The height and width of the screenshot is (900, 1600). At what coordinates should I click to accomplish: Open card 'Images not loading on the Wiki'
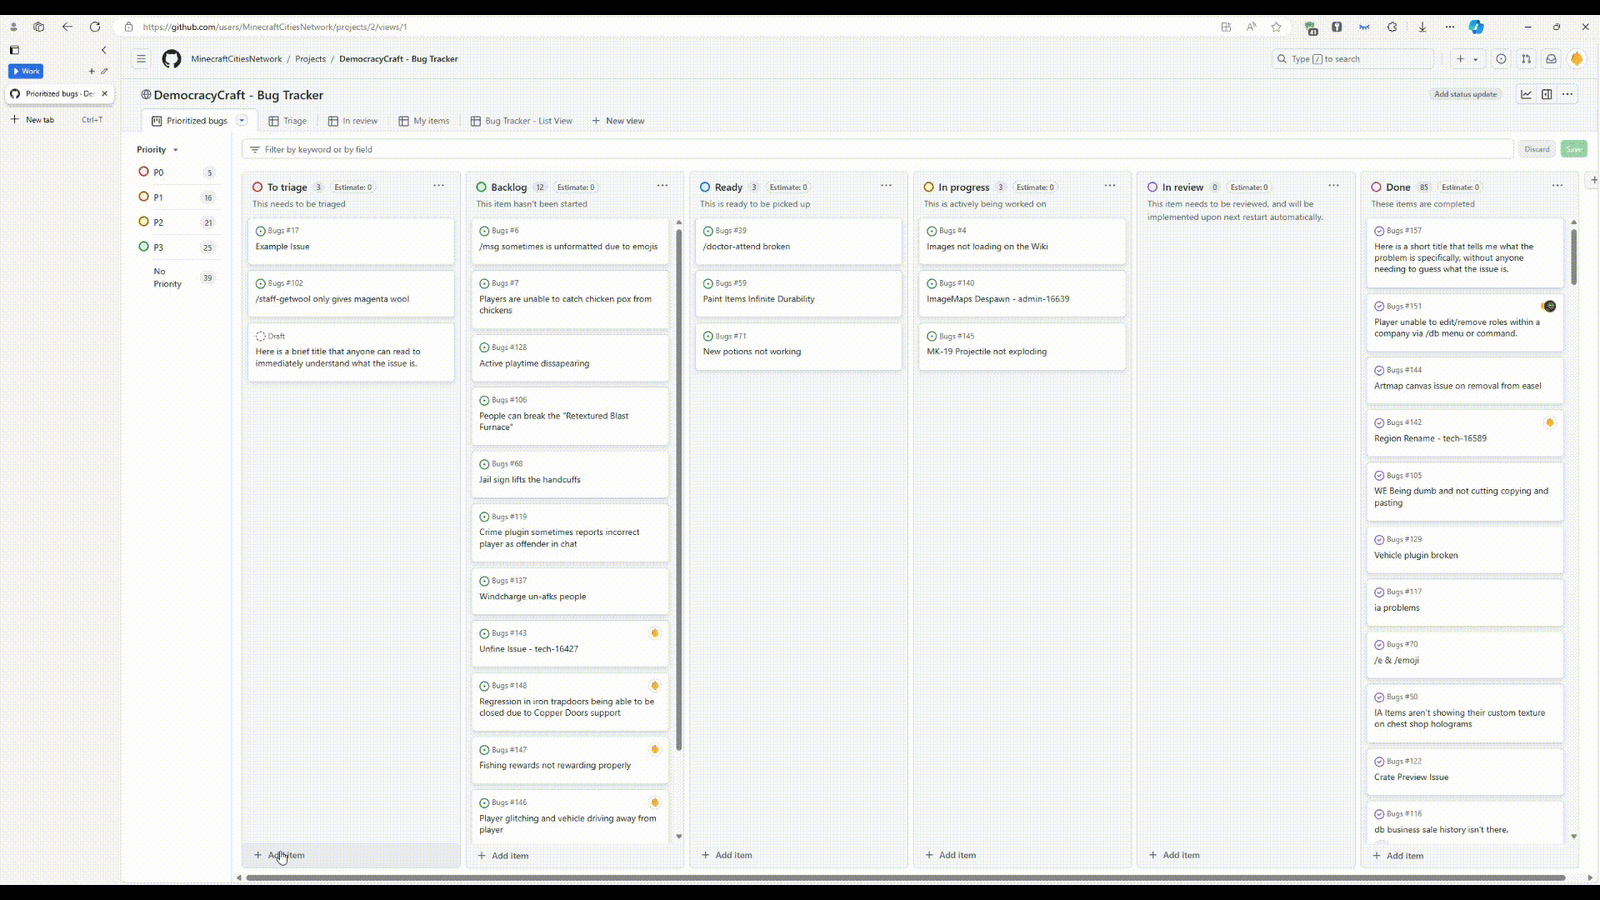pos(1022,241)
